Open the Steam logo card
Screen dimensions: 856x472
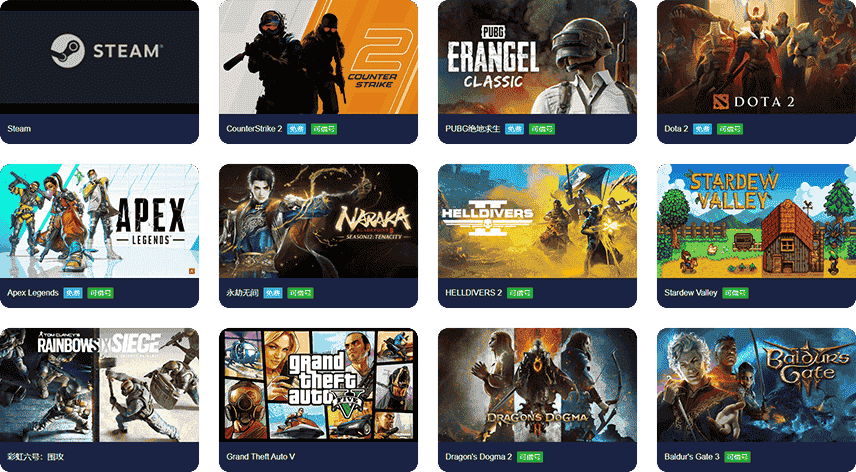[x=99, y=57]
